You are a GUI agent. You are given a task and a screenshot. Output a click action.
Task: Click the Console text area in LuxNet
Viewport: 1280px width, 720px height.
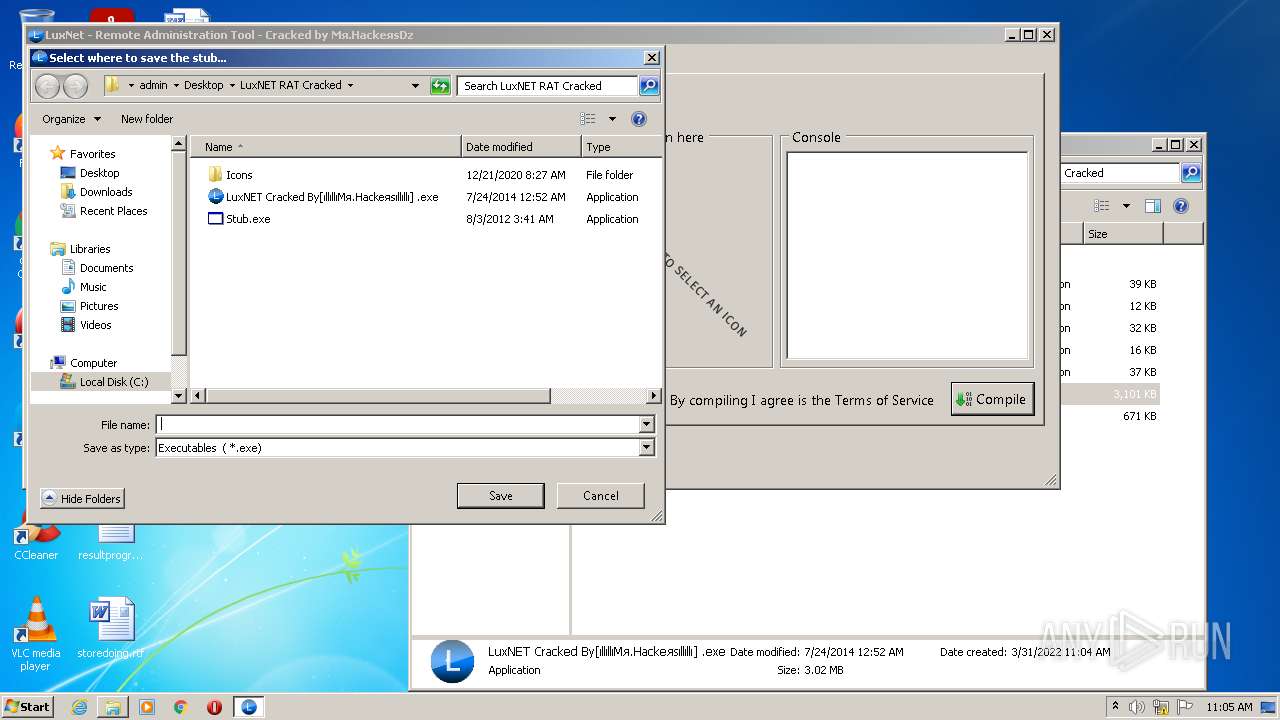907,255
